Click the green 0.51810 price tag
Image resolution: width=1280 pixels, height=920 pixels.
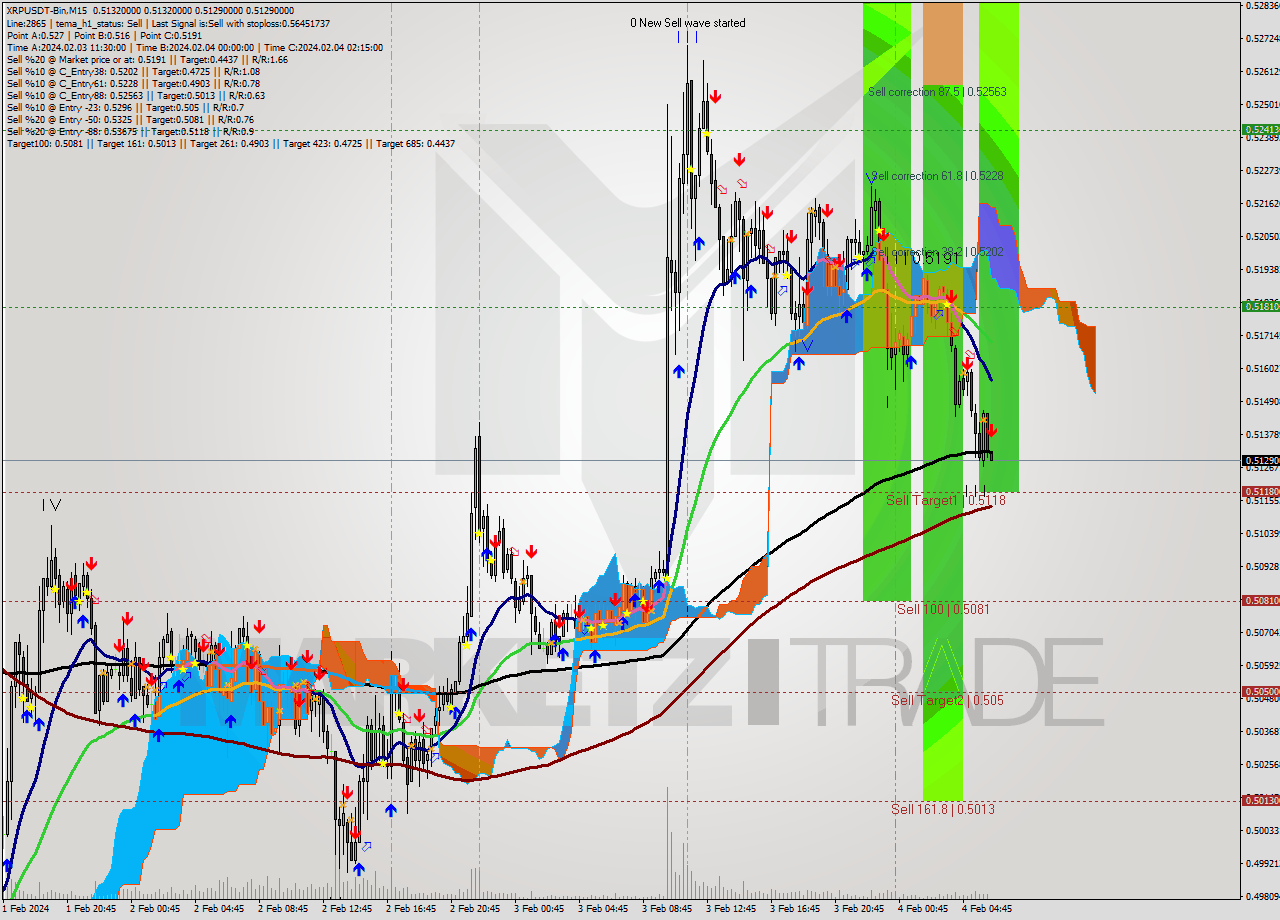tap(1260, 306)
